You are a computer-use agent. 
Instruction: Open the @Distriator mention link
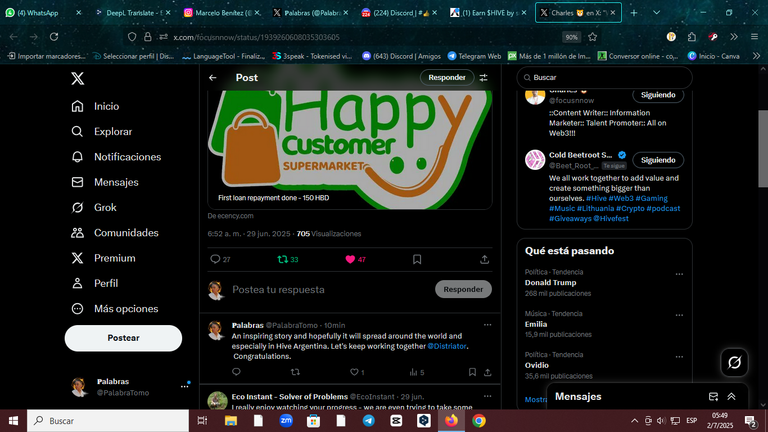click(x=447, y=346)
